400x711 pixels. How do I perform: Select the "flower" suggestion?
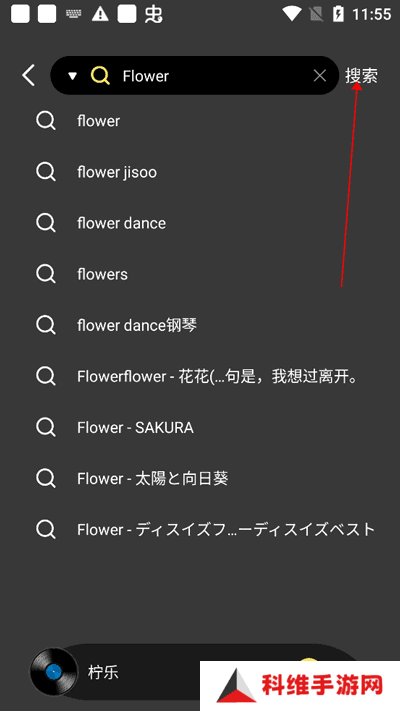coord(200,121)
